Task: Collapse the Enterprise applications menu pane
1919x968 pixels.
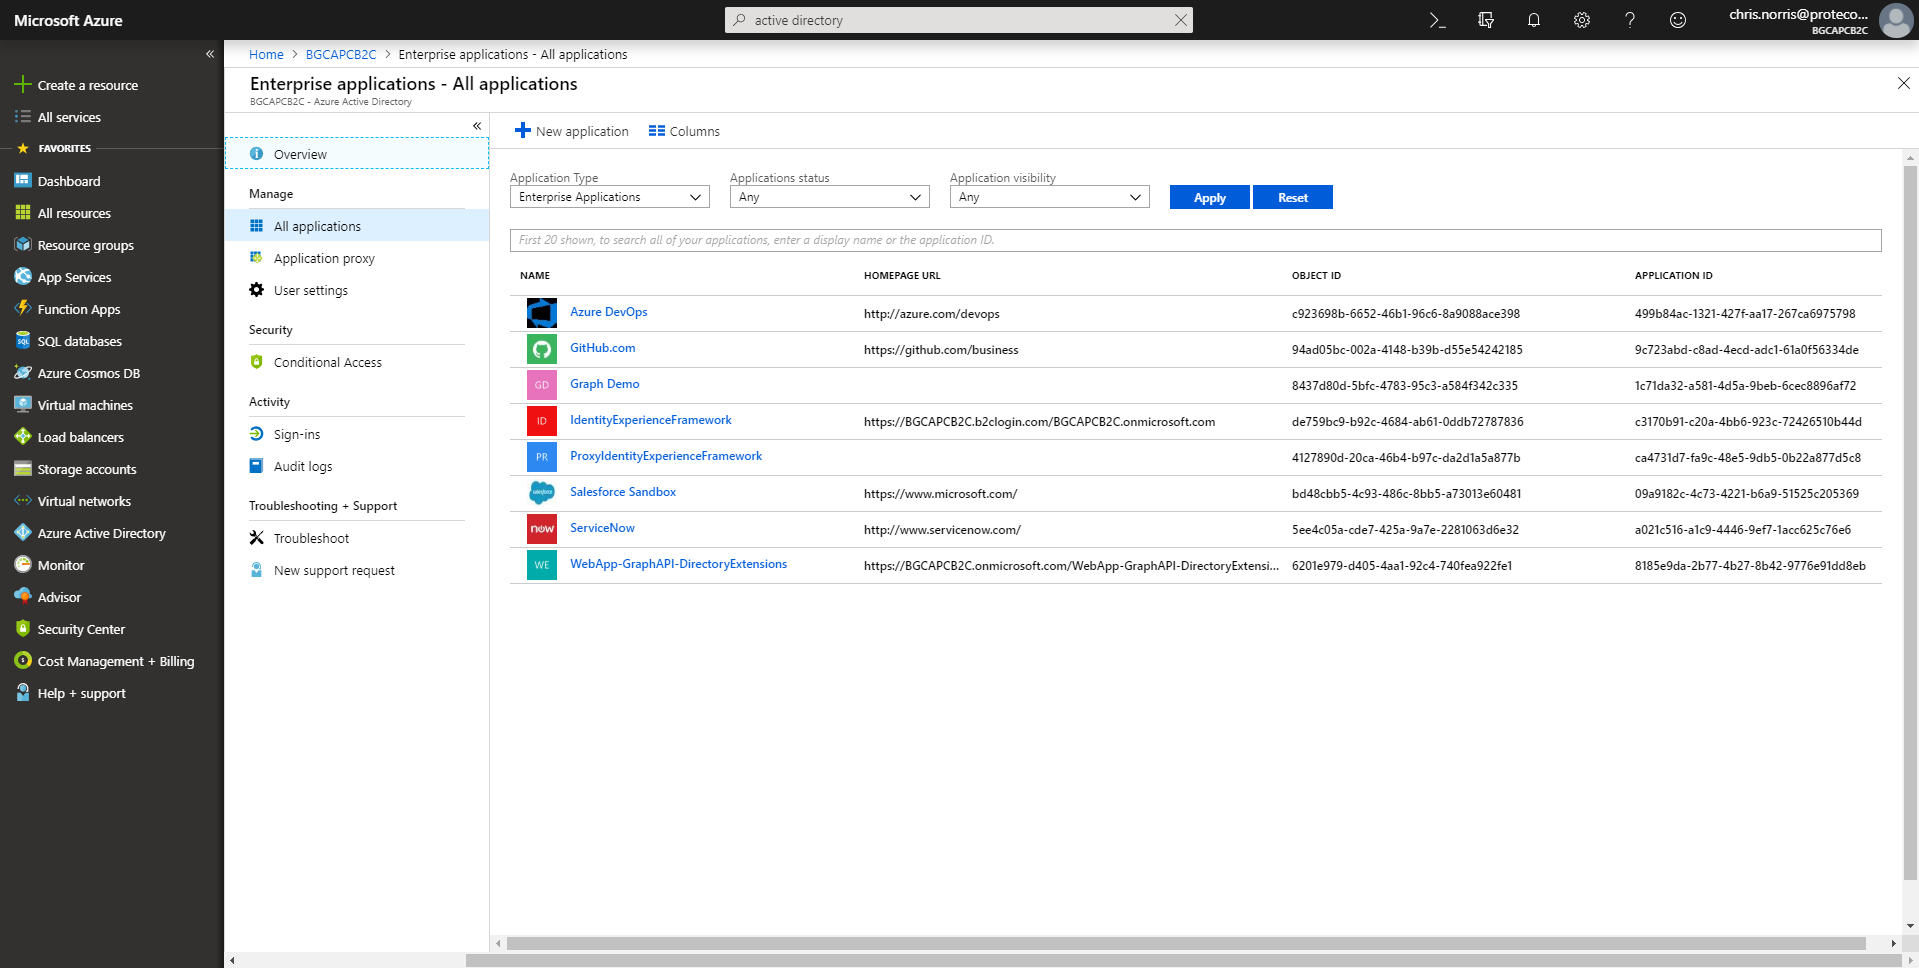Action: [477, 126]
